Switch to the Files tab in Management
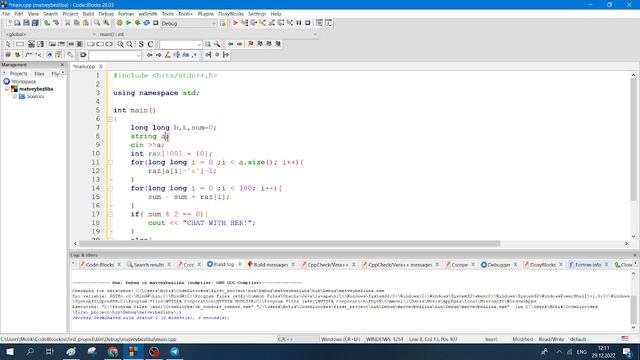The width and height of the screenshot is (640, 360). 39,74
